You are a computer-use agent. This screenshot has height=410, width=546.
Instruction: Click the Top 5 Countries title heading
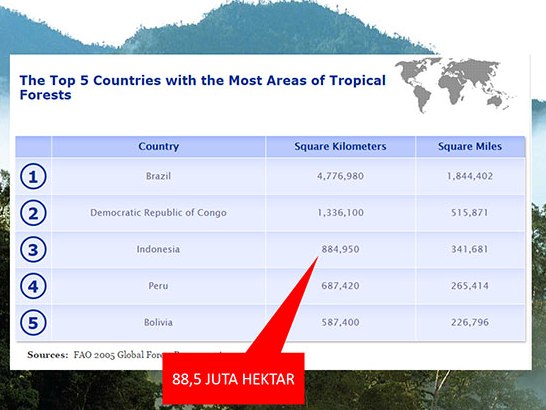click(x=203, y=87)
